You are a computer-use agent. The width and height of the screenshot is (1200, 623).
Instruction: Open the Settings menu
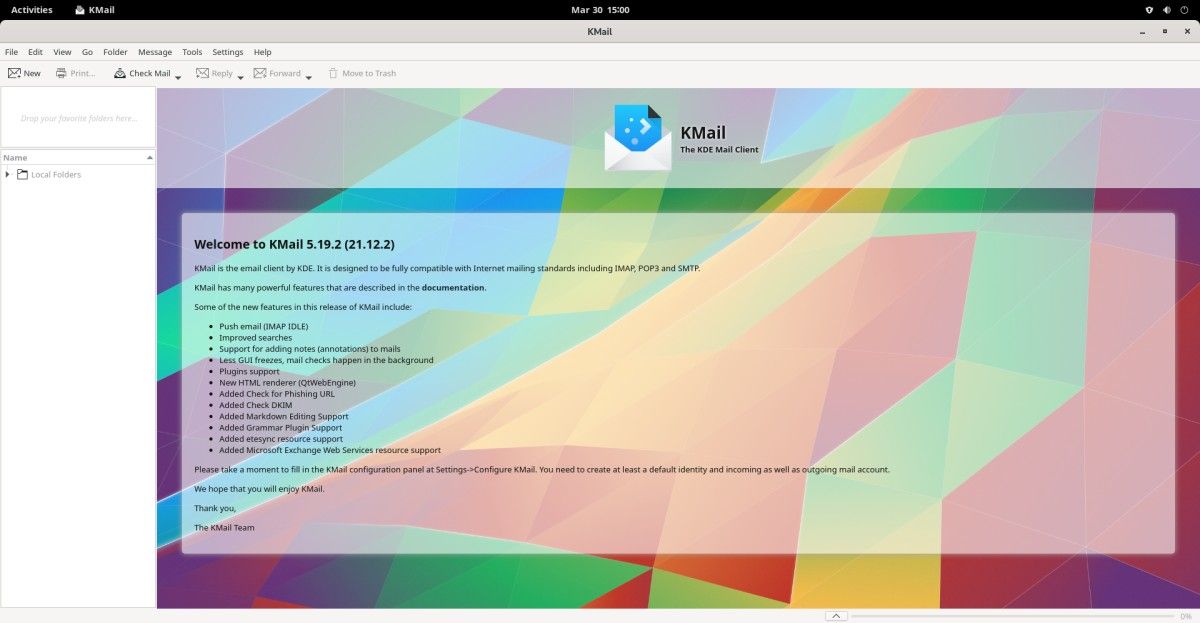coord(227,52)
